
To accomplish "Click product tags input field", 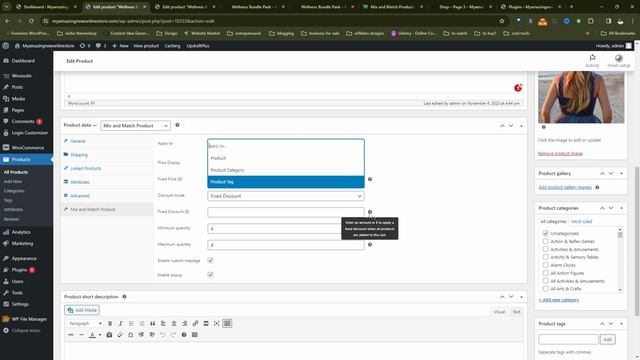I will [568, 340].
